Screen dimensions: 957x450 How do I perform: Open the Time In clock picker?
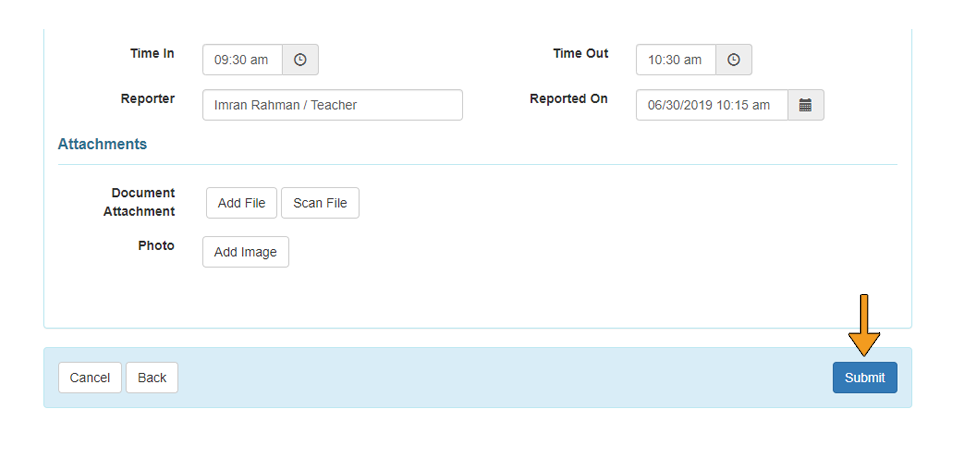(x=300, y=60)
